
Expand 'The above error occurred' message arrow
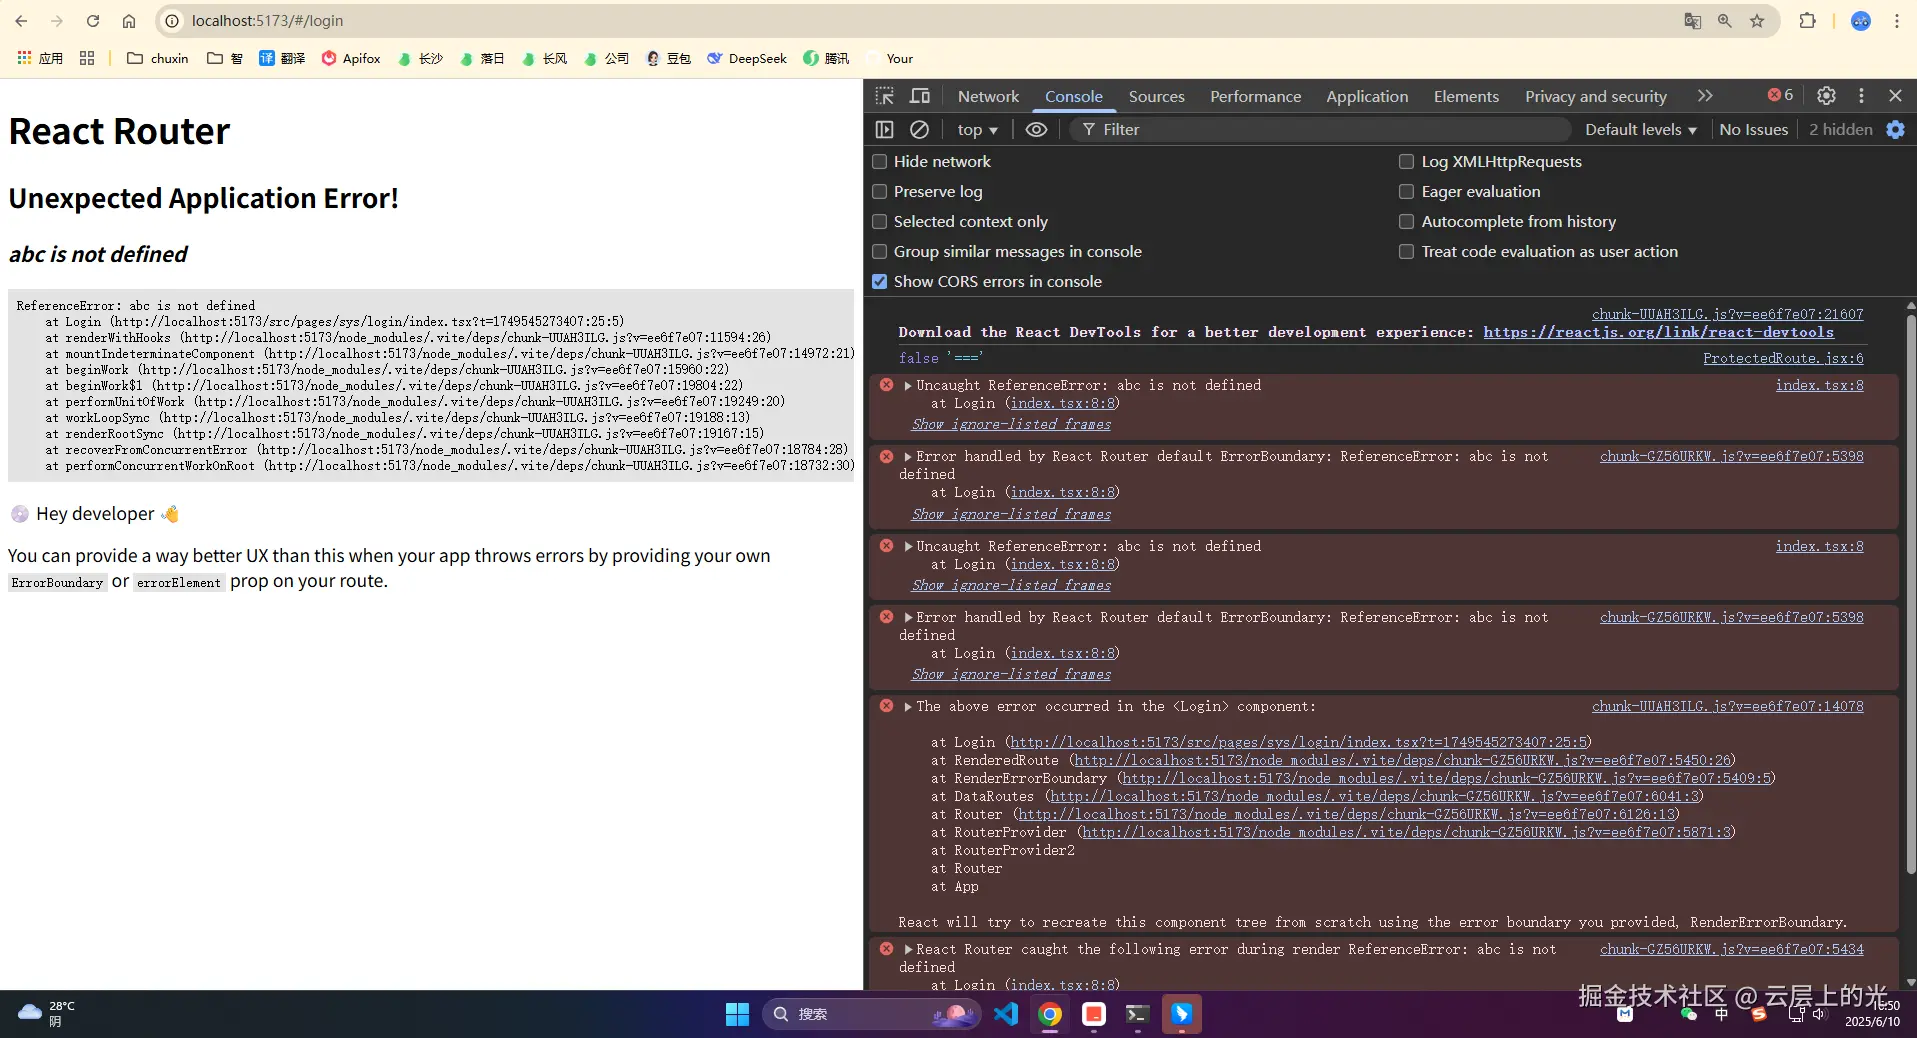908,707
